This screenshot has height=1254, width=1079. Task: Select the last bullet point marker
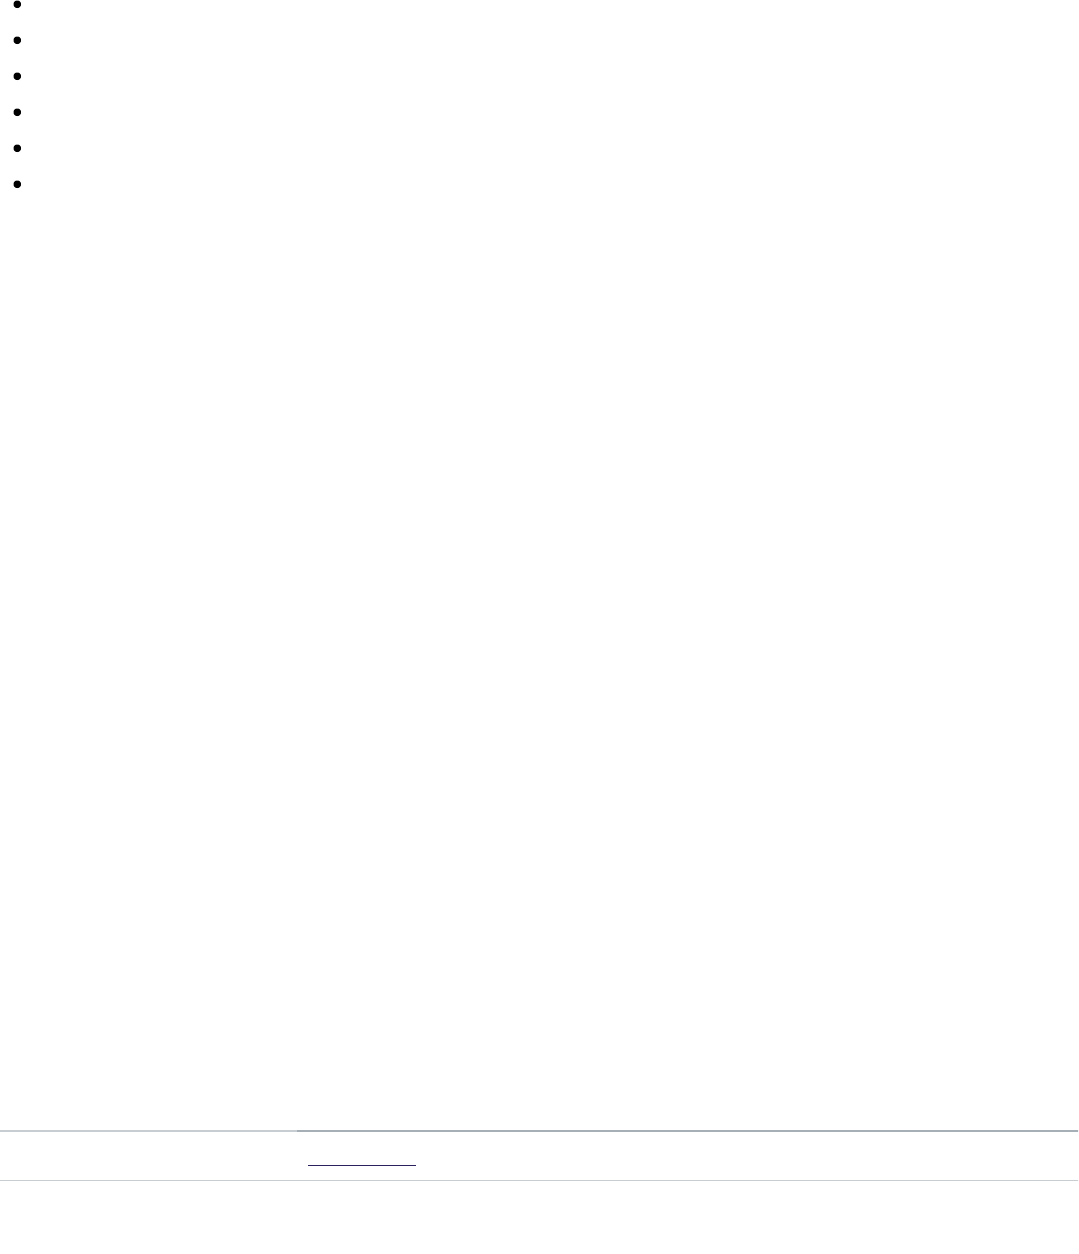pyautogui.click(x=19, y=184)
